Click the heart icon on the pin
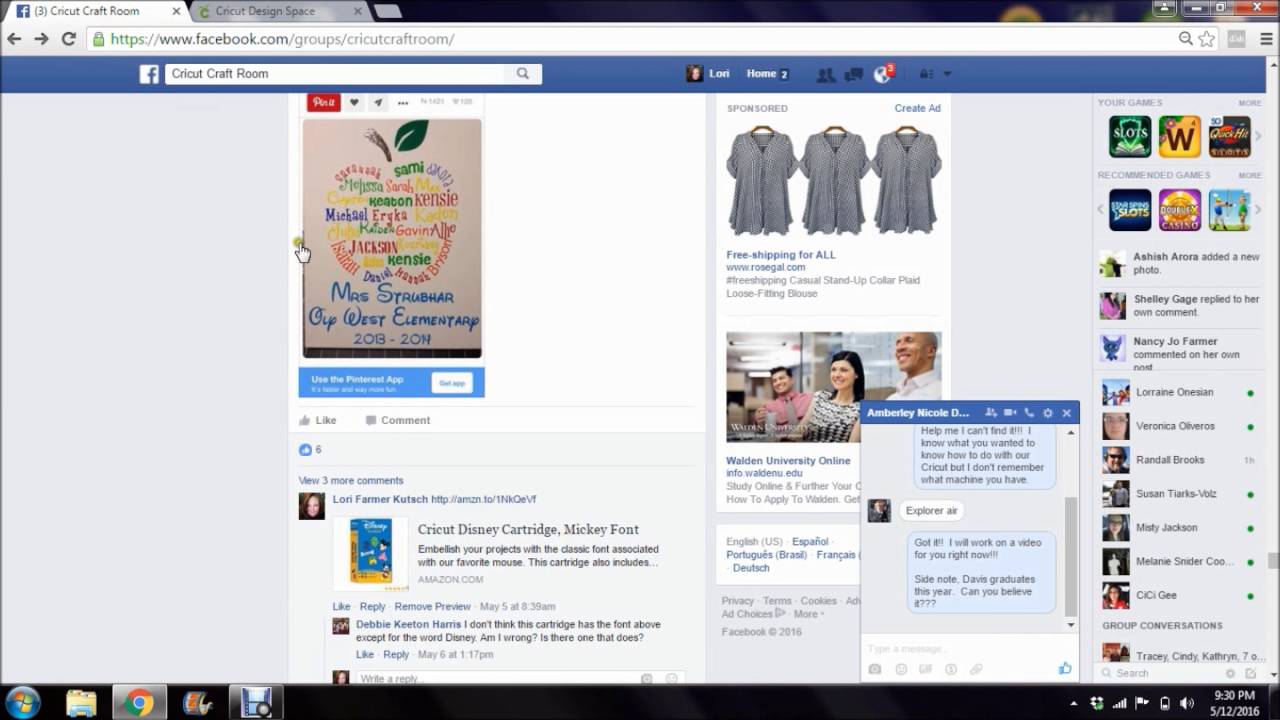The image size is (1280, 720). tap(354, 102)
